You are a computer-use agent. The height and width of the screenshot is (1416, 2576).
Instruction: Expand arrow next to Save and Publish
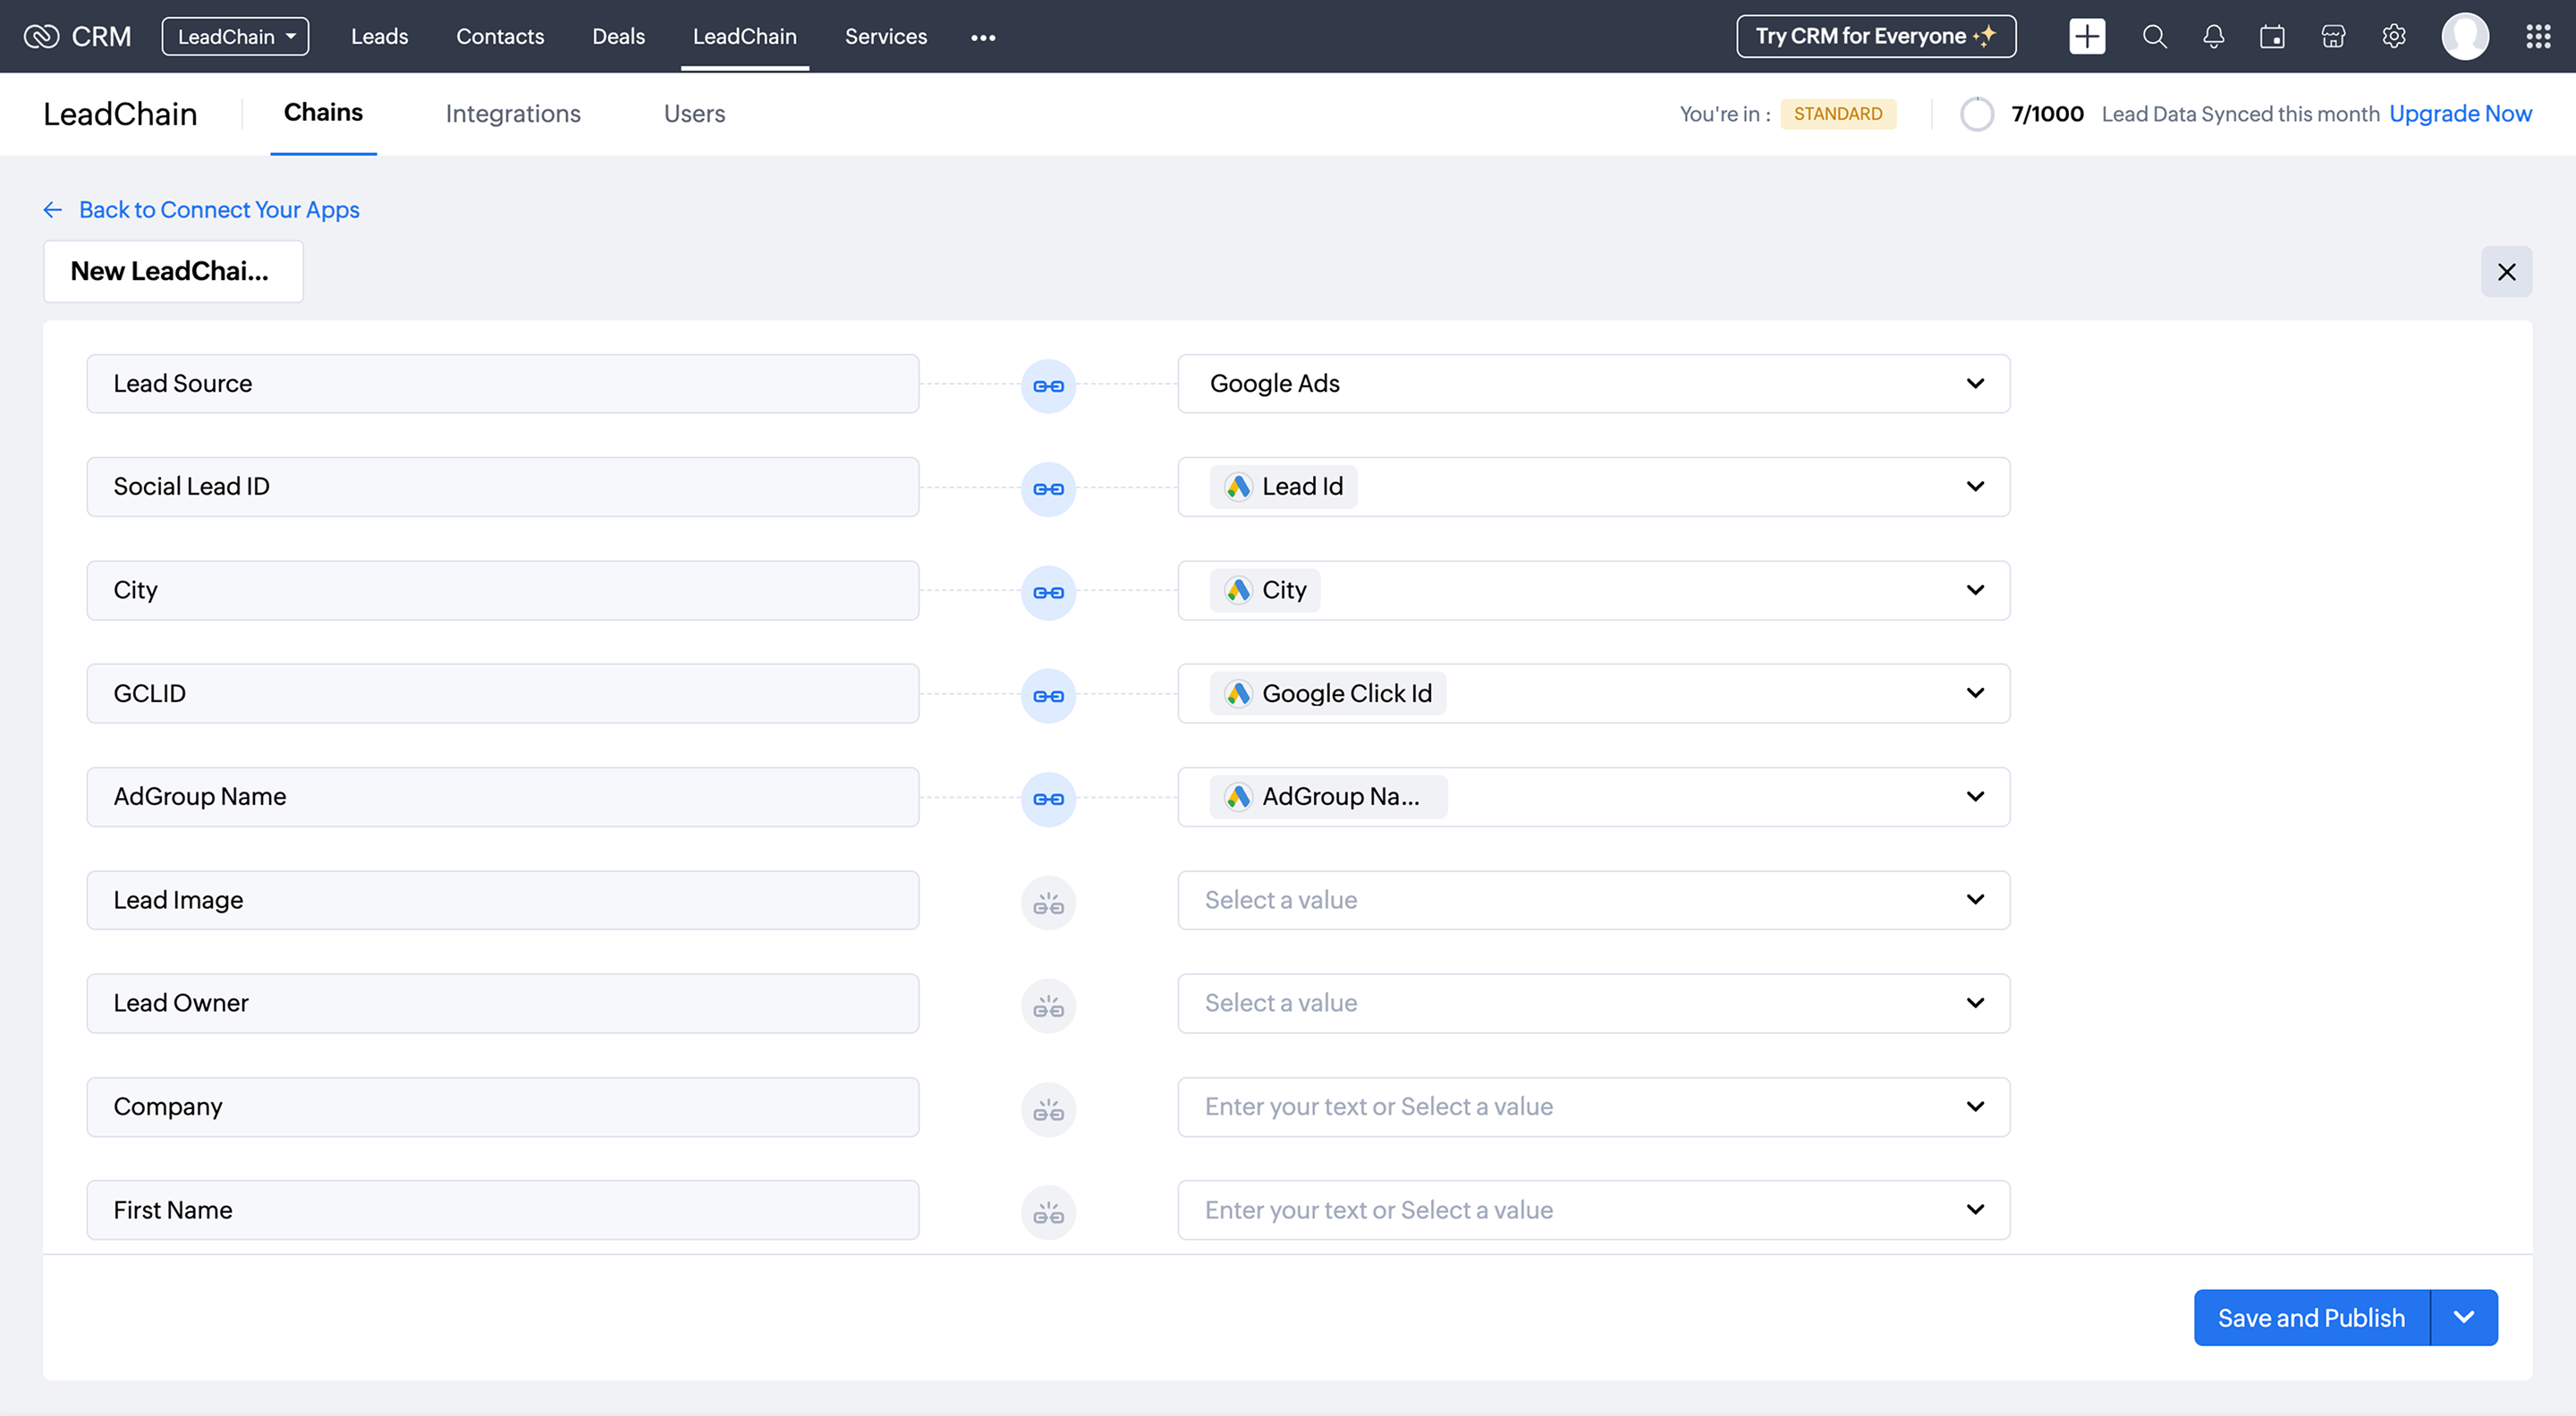(2464, 1317)
